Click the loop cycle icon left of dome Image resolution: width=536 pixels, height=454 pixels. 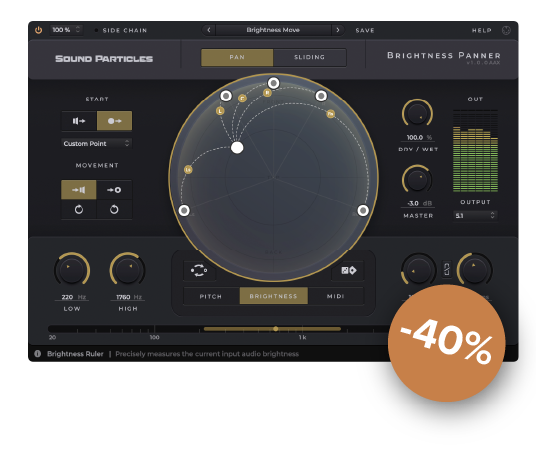(x=199, y=270)
